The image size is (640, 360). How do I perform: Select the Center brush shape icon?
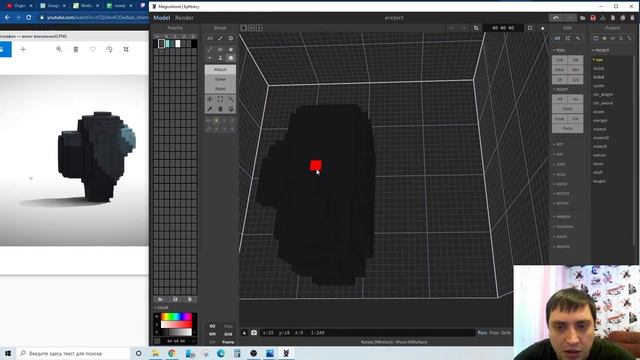point(220,49)
